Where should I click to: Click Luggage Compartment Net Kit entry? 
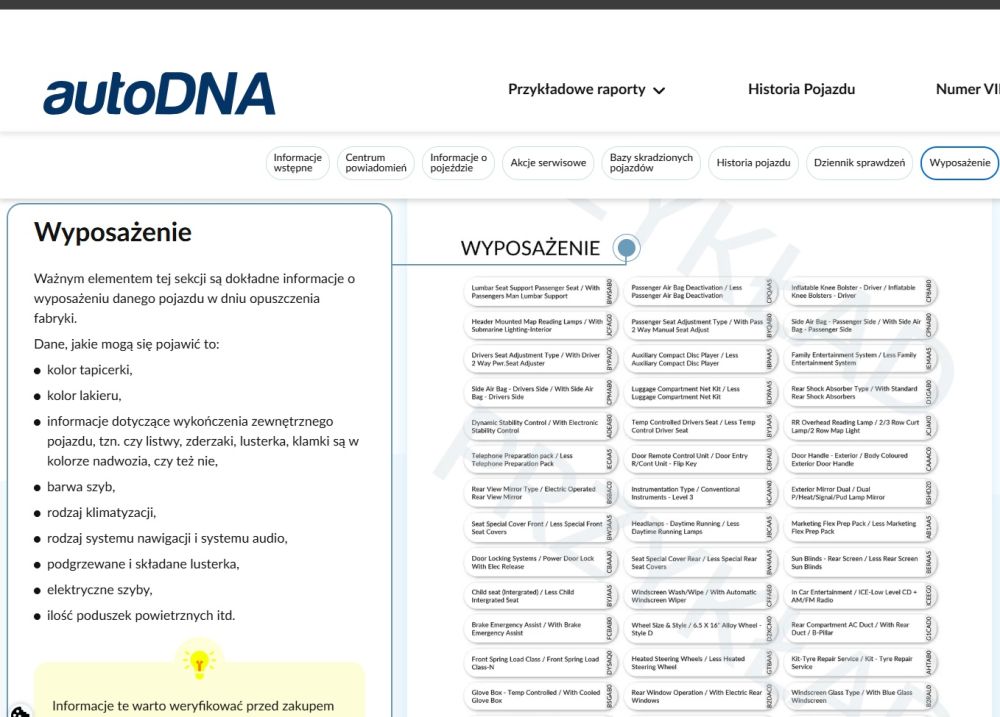699,392
